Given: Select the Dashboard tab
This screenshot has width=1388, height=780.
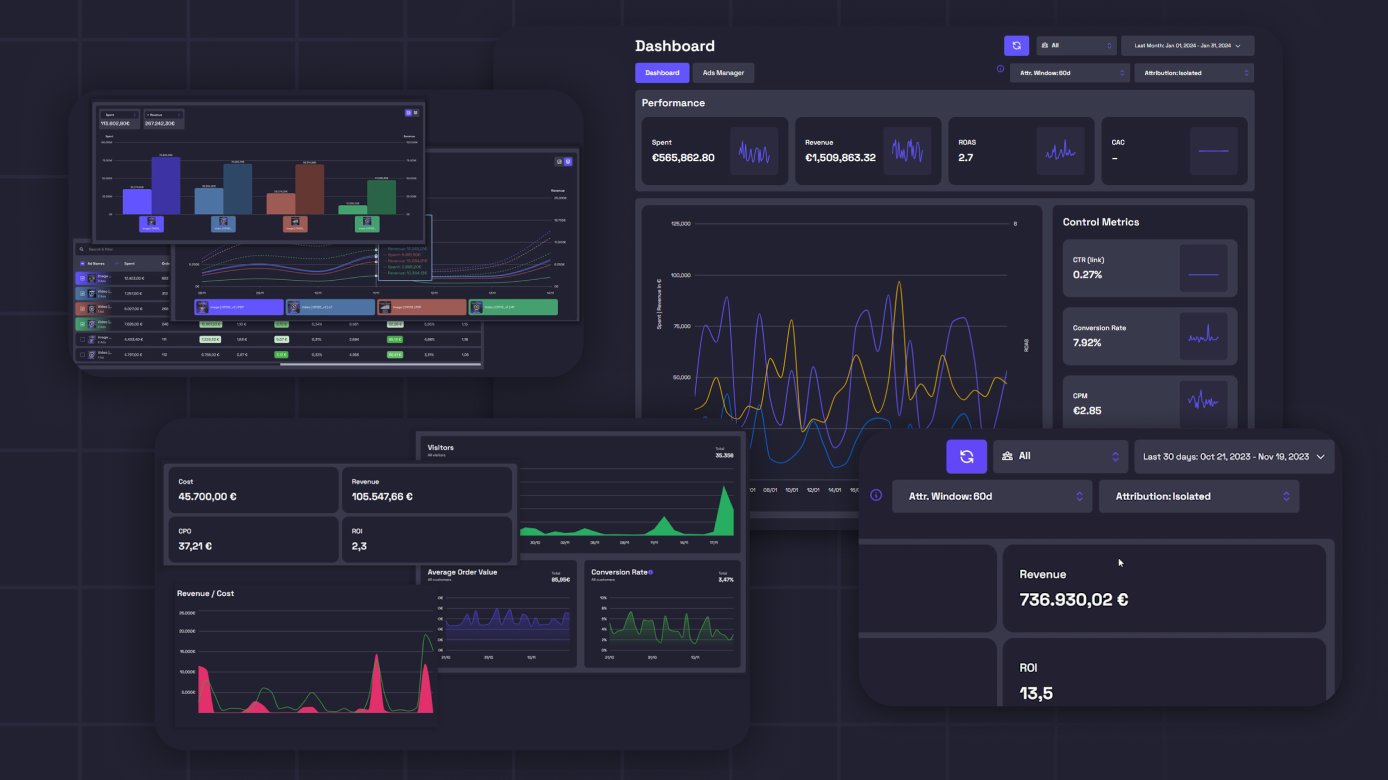Looking at the screenshot, I should click(x=661, y=72).
